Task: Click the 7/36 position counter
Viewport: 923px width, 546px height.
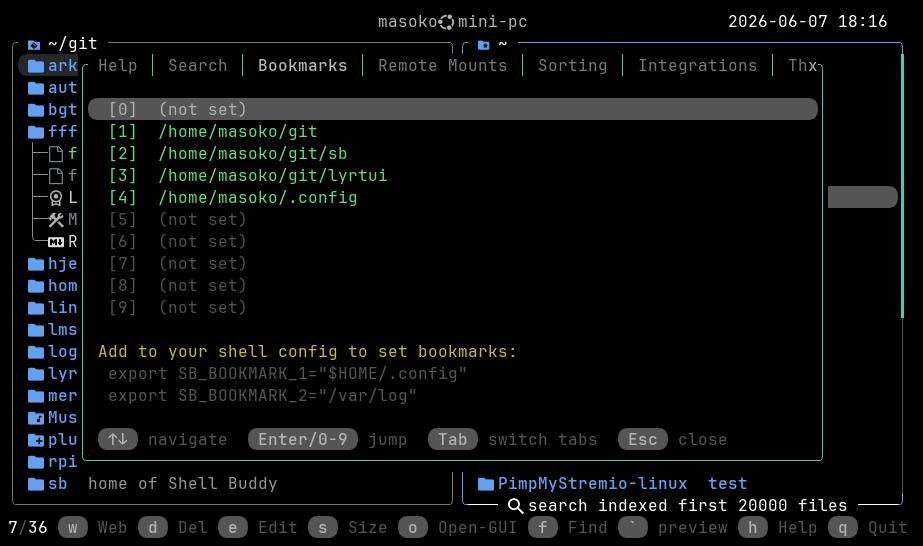Action: click(x=28, y=527)
